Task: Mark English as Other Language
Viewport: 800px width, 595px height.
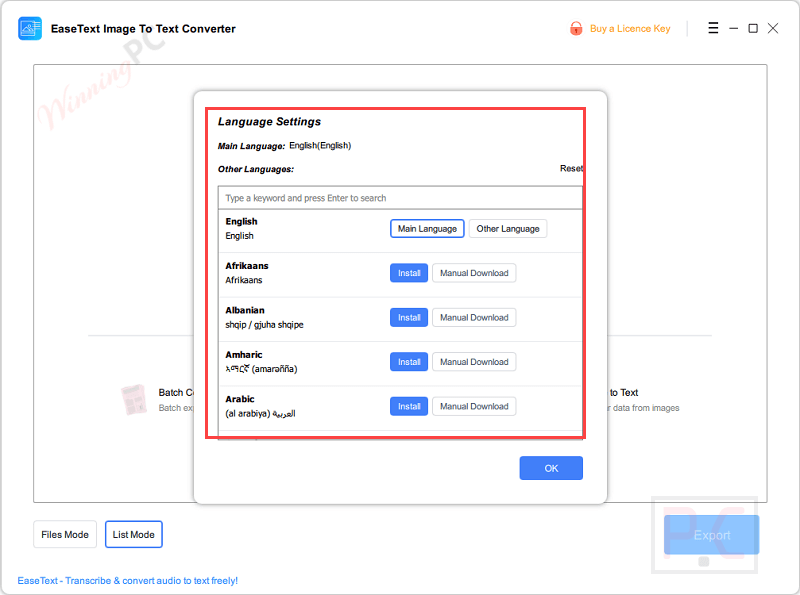Action: [508, 228]
